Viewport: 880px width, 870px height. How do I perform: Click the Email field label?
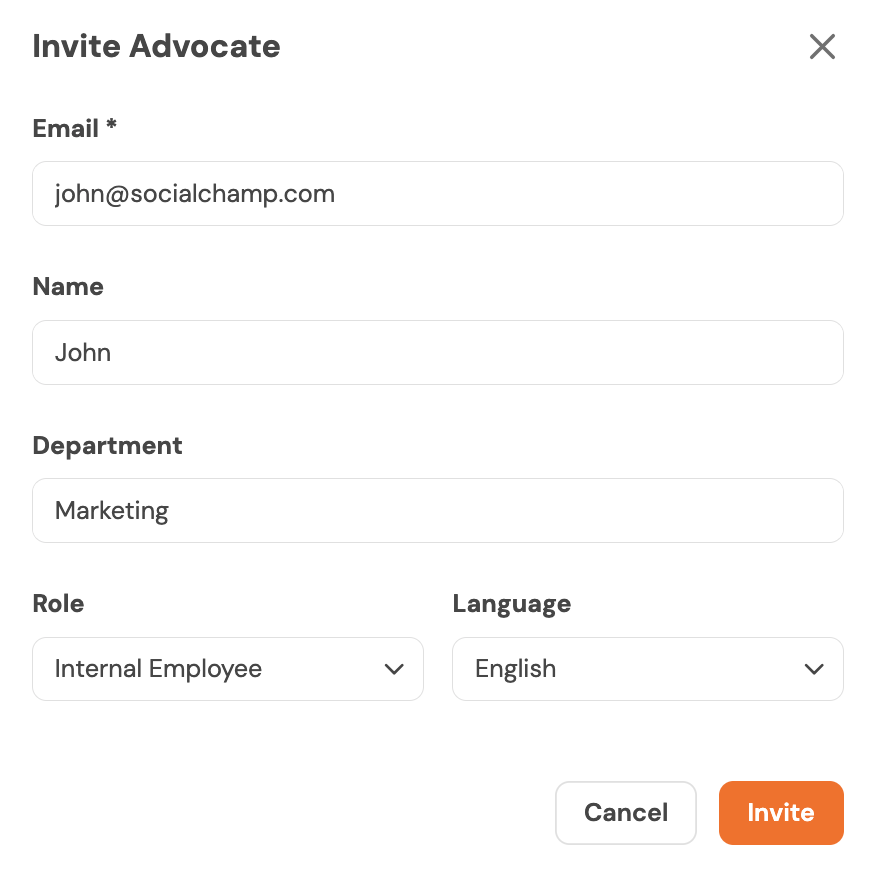[65, 129]
